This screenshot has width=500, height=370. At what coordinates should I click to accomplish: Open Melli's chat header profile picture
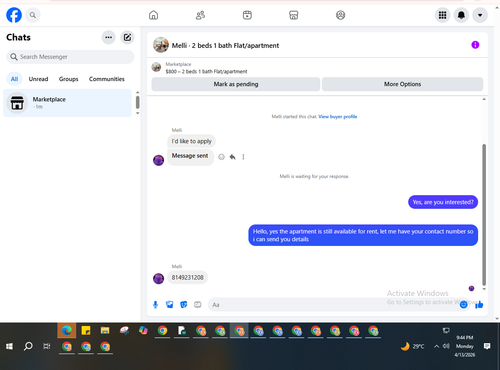[x=161, y=45]
